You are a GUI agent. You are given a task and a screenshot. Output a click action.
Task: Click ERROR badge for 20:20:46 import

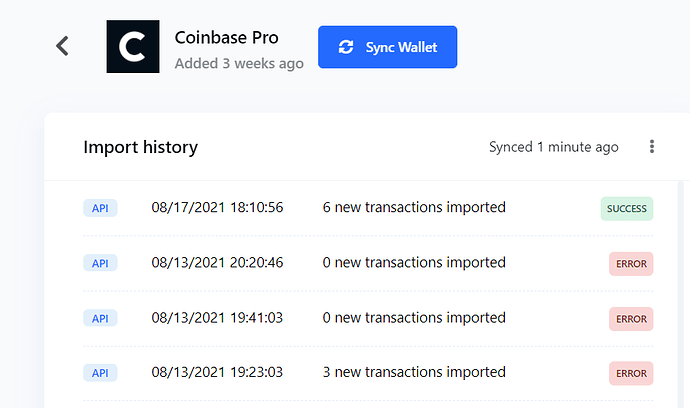(x=631, y=264)
